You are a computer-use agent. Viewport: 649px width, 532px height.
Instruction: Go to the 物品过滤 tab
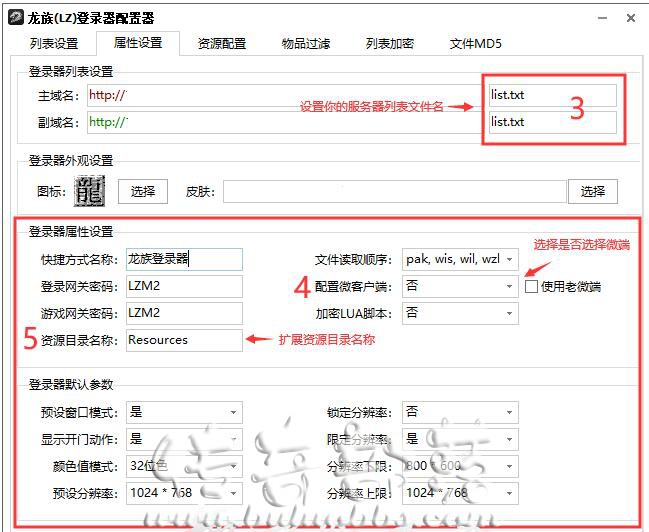tap(306, 43)
